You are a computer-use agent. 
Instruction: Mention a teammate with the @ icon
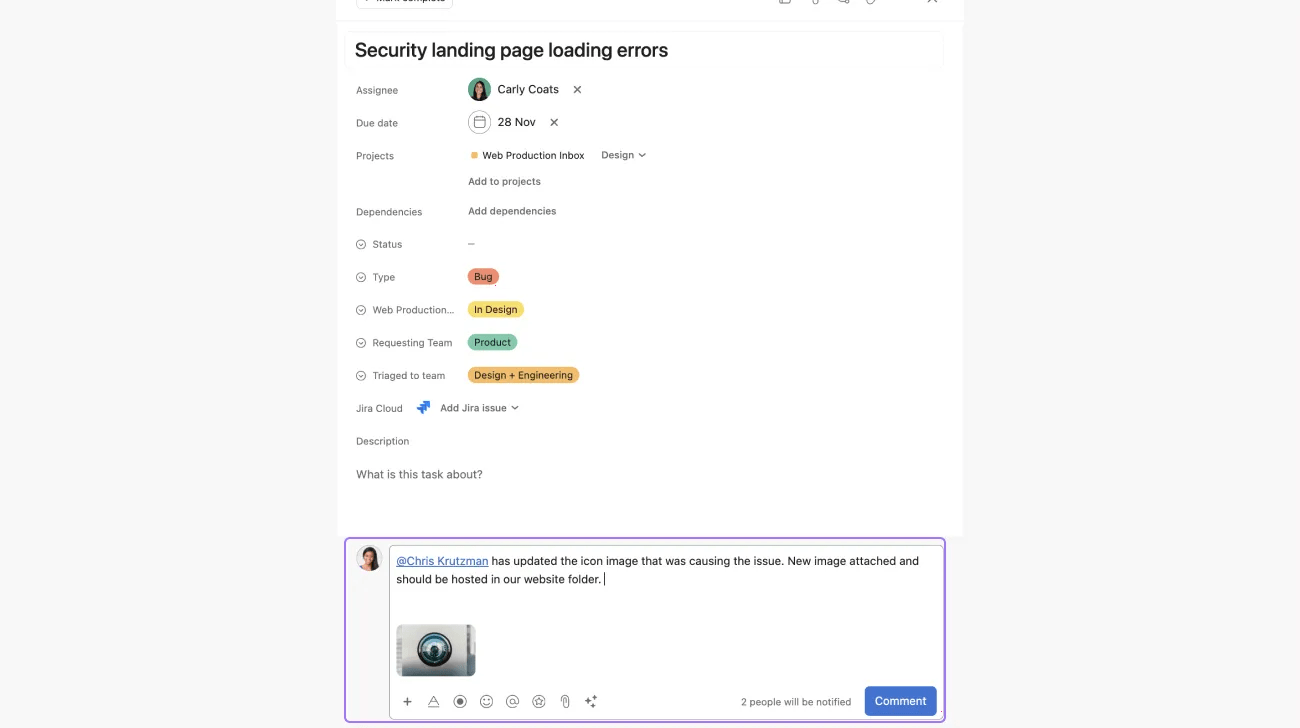click(512, 701)
